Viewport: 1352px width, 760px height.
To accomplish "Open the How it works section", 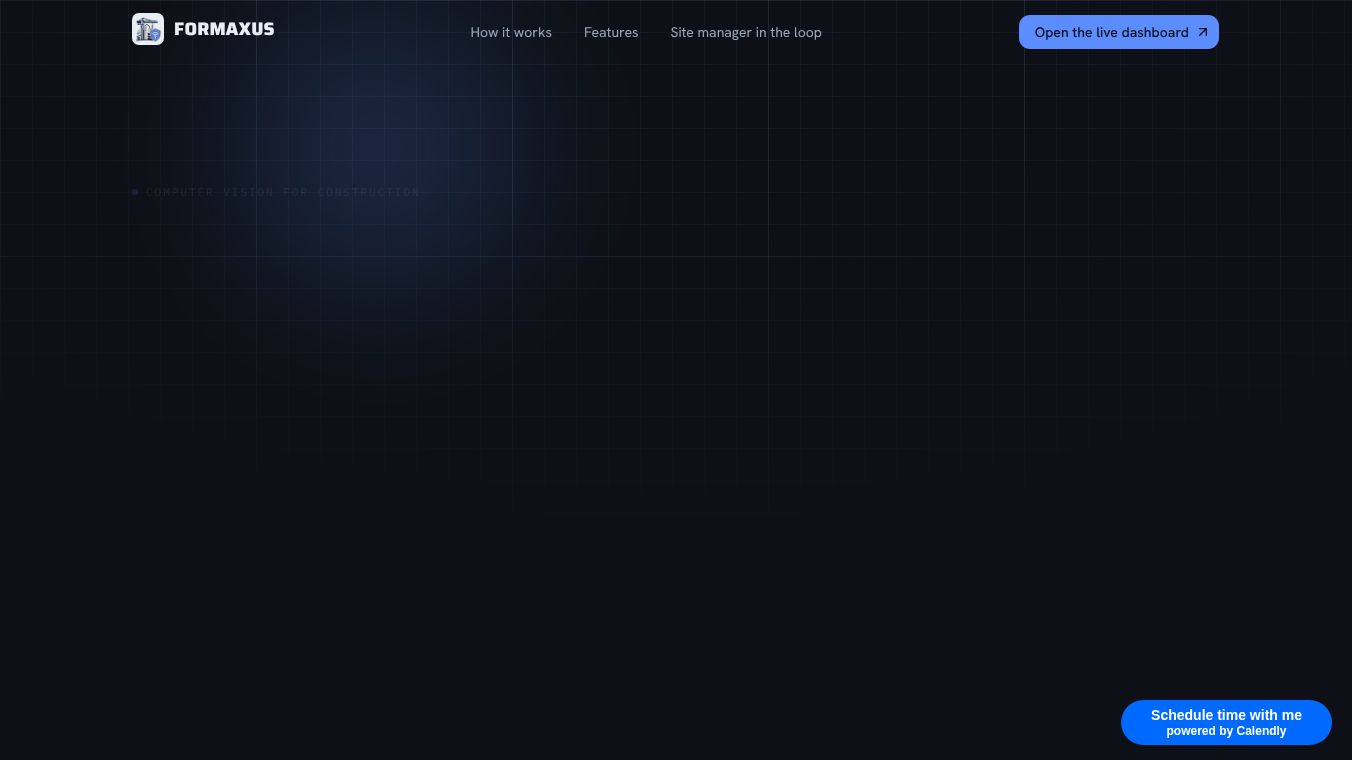I will (511, 32).
